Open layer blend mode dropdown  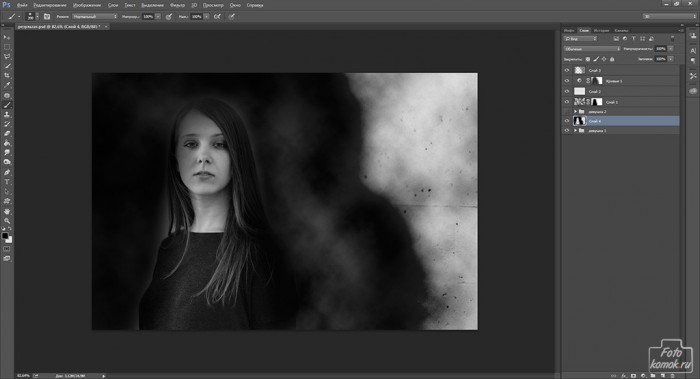(x=592, y=49)
